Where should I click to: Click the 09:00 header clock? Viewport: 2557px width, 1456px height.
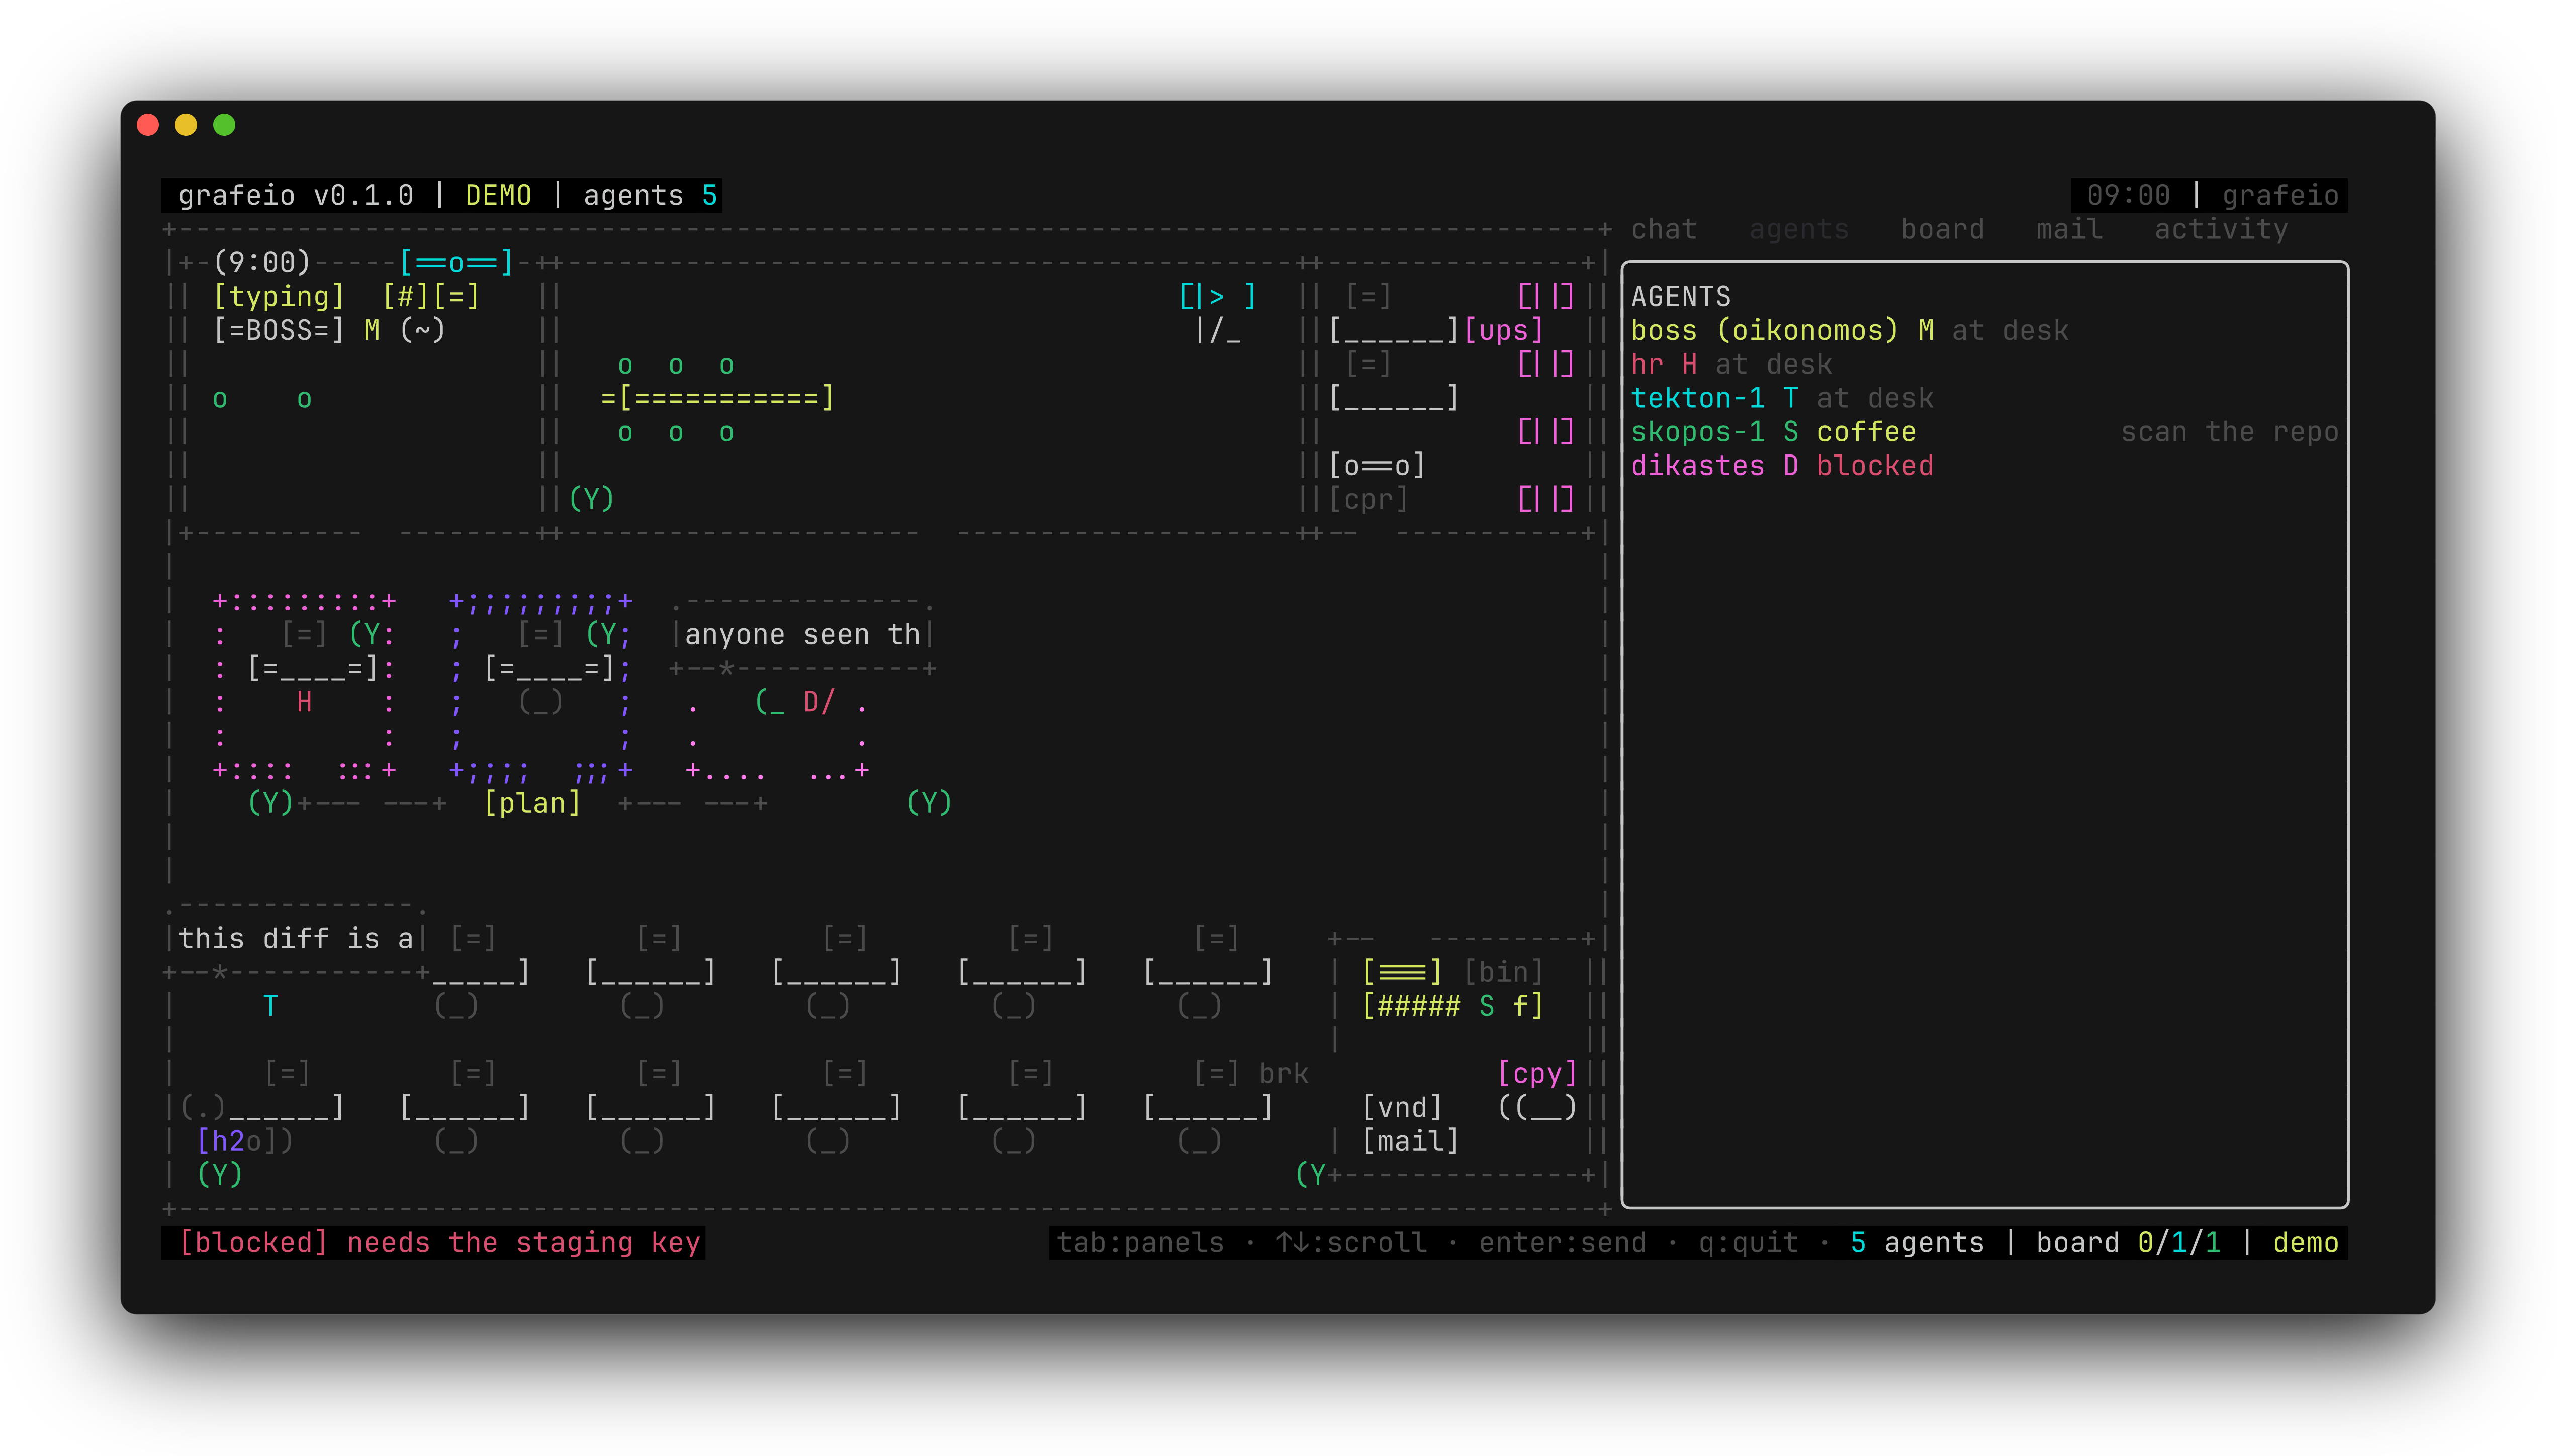2128,195
